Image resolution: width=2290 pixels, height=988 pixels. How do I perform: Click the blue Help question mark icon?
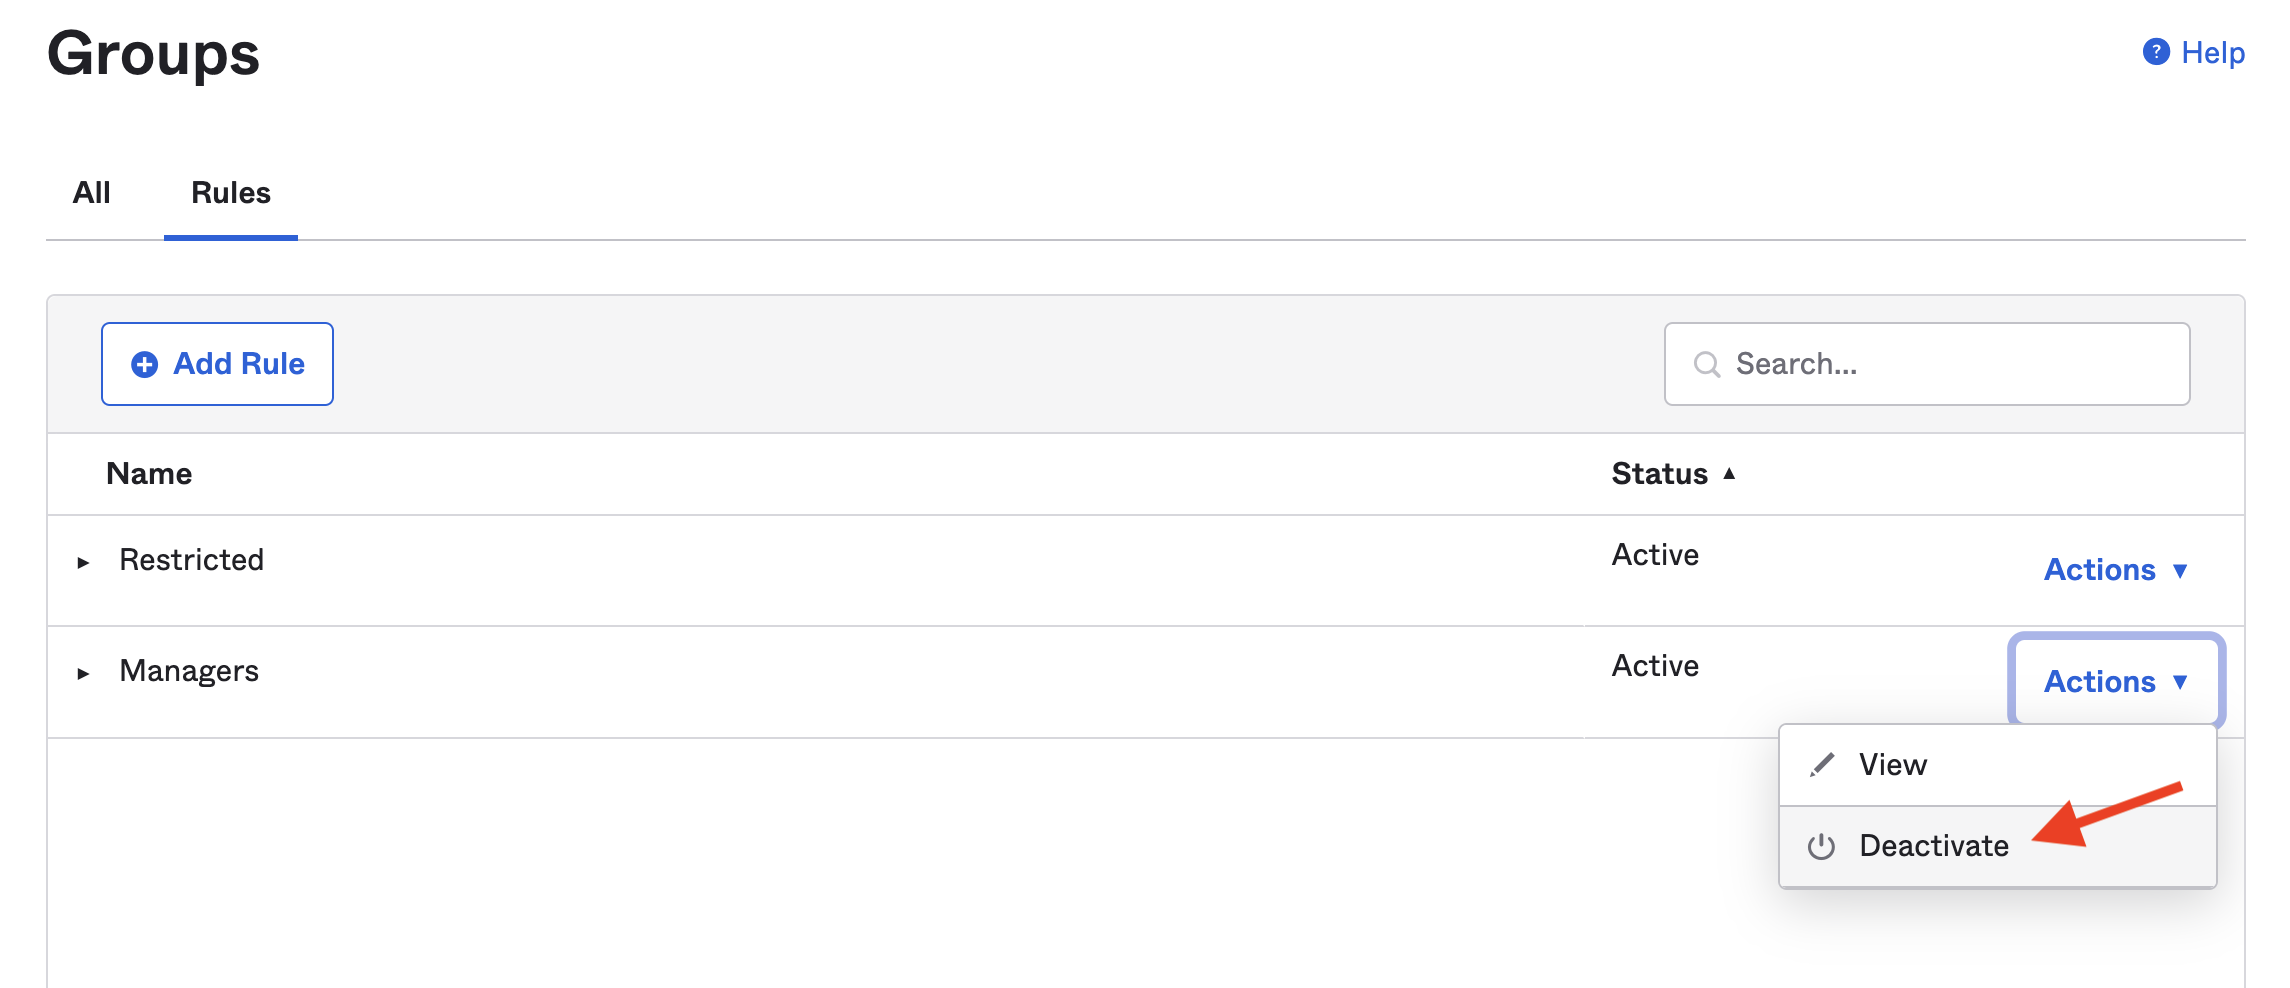pyautogui.click(x=2156, y=52)
